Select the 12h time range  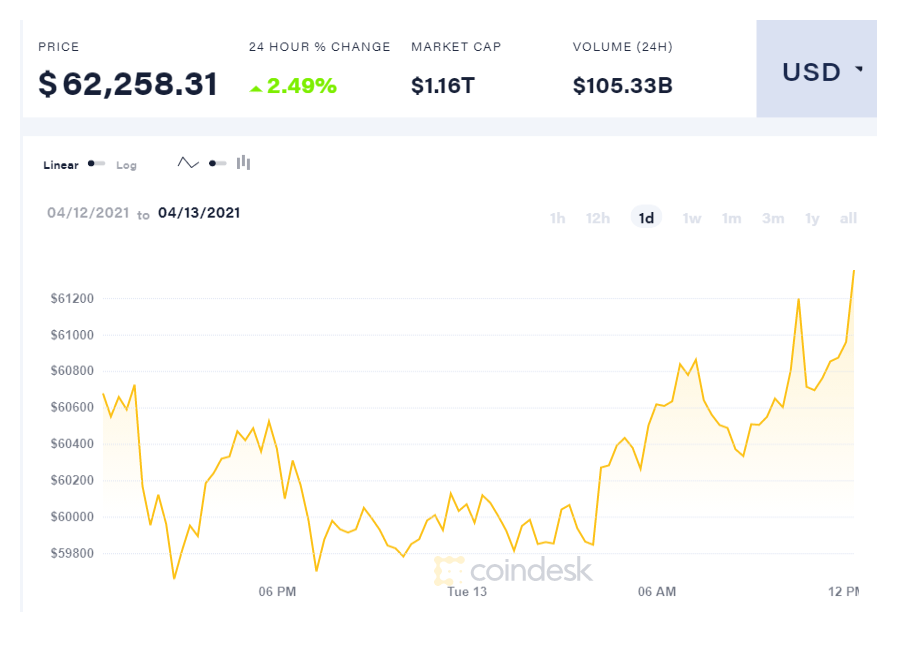598,218
